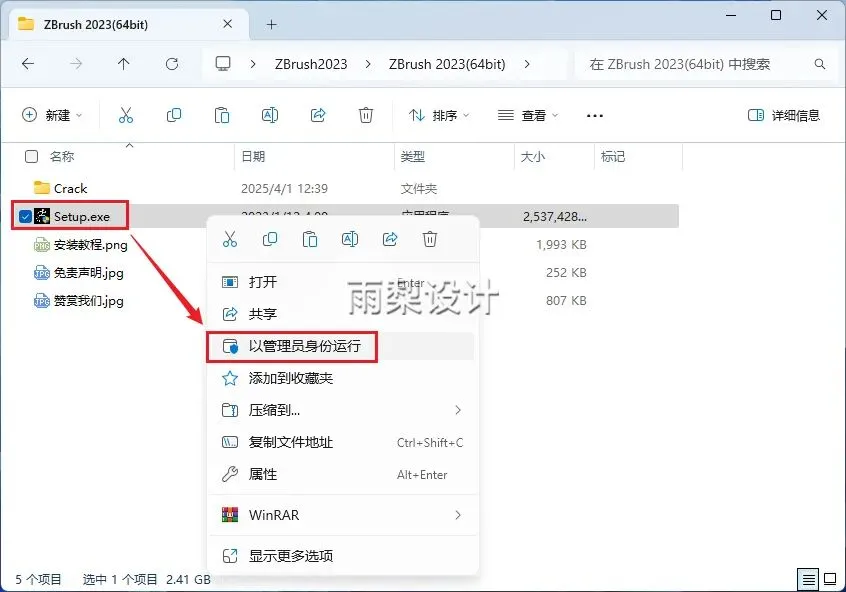Go up one folder level
The height and width of the screenshot is (592, 846).
[x=124, y=64]
